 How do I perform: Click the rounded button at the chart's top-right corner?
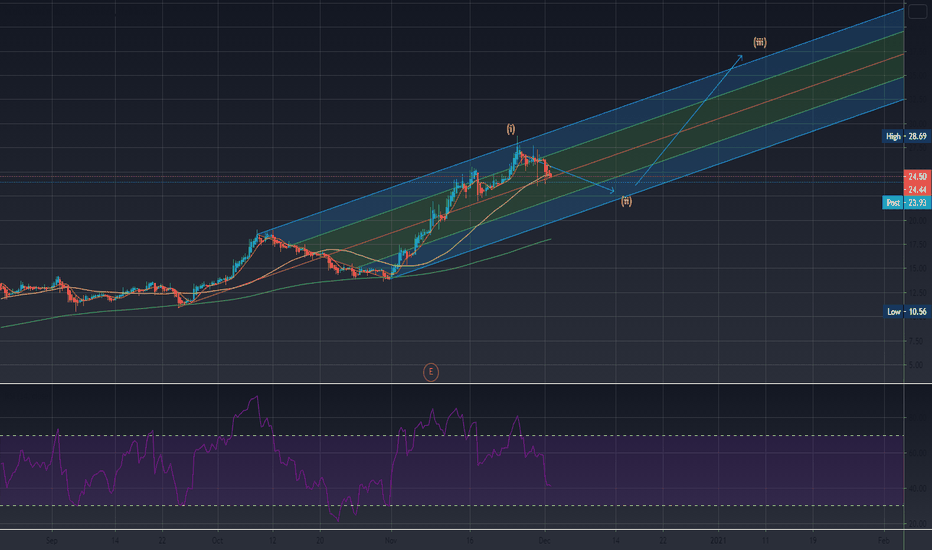(x=917, y=12)
